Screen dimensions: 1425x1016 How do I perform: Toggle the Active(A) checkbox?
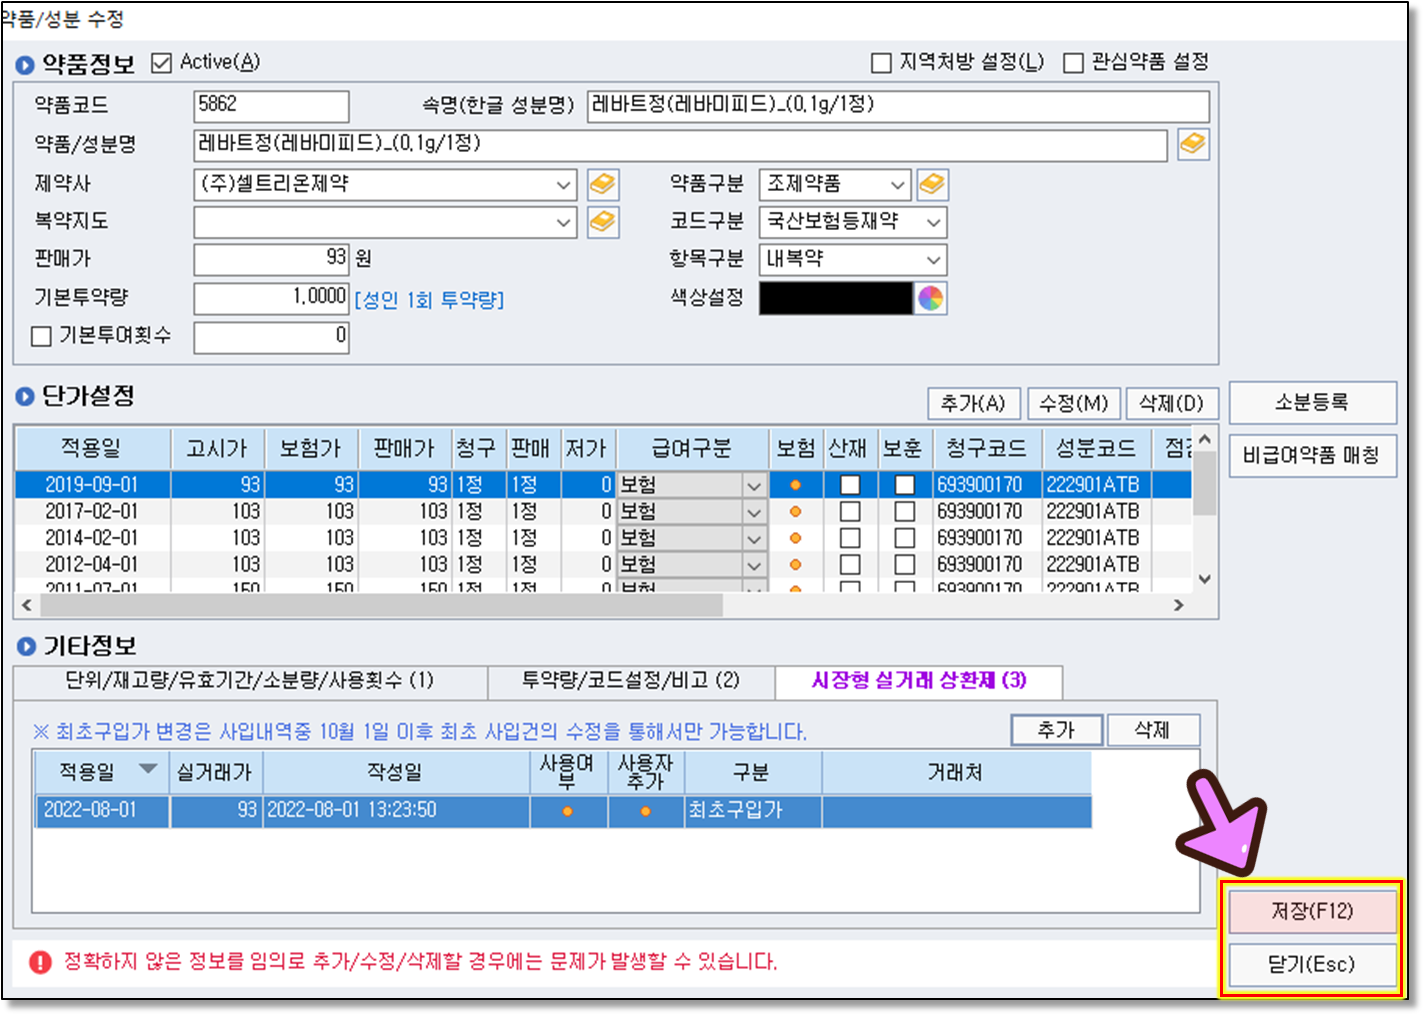[161, 63]
